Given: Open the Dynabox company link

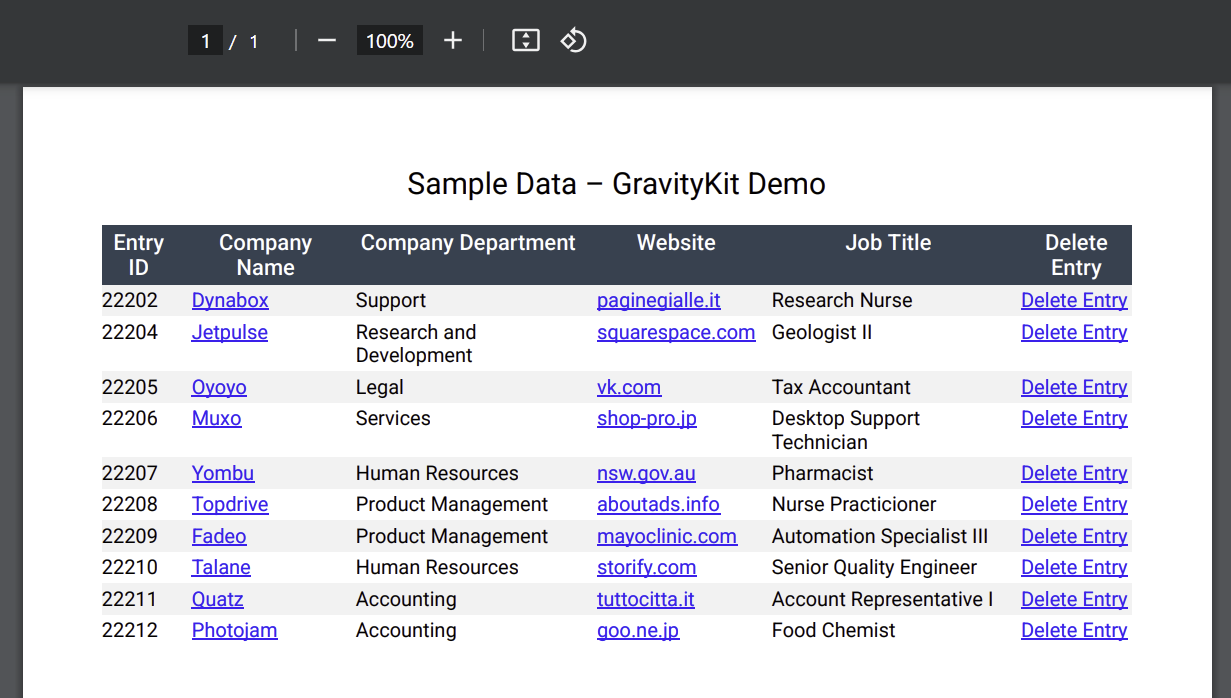Looking at the screenshot, I should tap(230, 301).
